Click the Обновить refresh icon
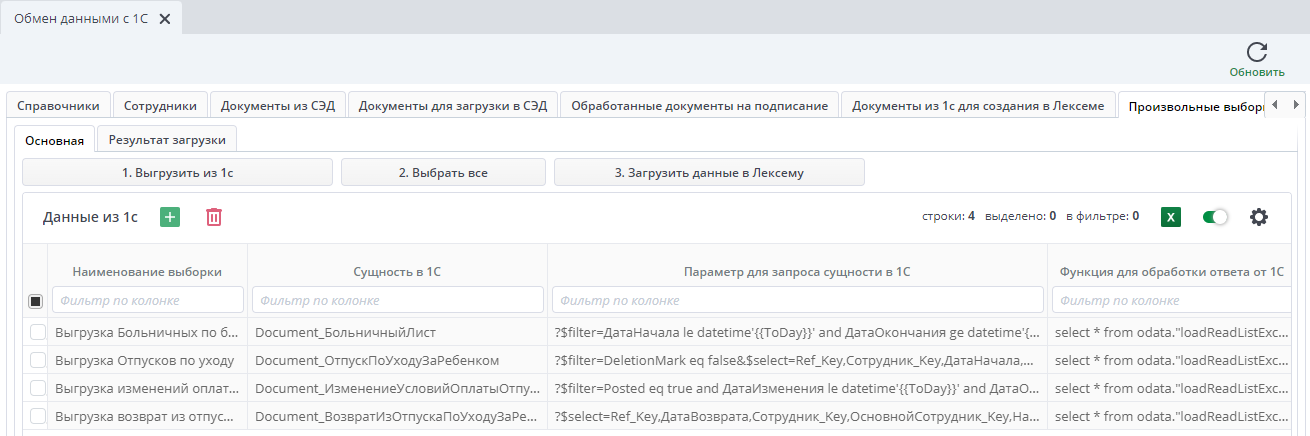This screenshot has width=1310, height=436. click(x=1256, y=53)
